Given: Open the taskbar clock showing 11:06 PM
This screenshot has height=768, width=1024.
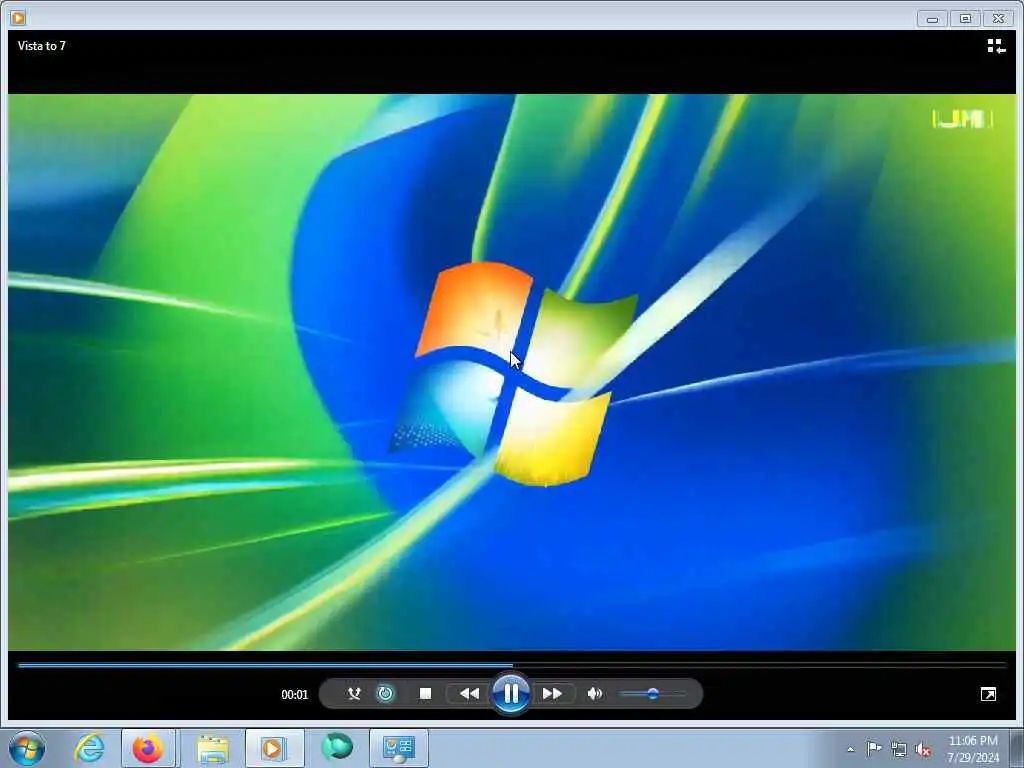Looking at the screenshot, I should [x=973, y=749].
